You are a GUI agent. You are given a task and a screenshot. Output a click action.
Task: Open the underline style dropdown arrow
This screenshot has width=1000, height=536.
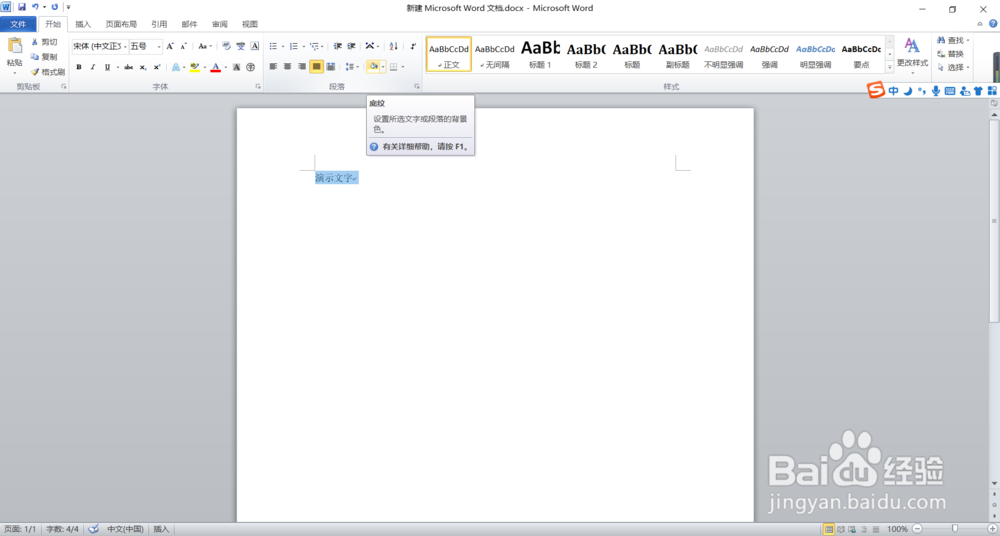click(118, 67)
